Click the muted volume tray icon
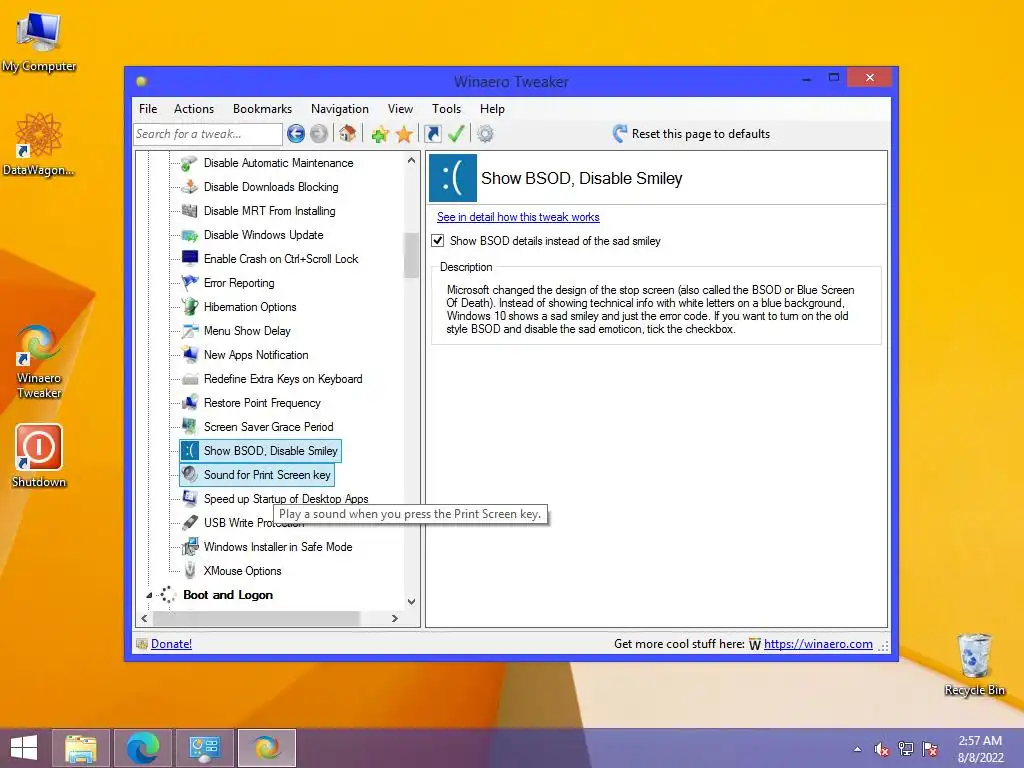1024x768 pixels. (x=882, y=749)
